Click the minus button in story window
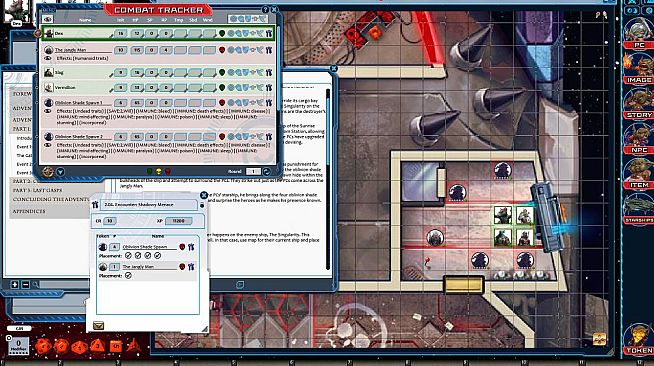The image size is (654, 366). coord(25,285)
